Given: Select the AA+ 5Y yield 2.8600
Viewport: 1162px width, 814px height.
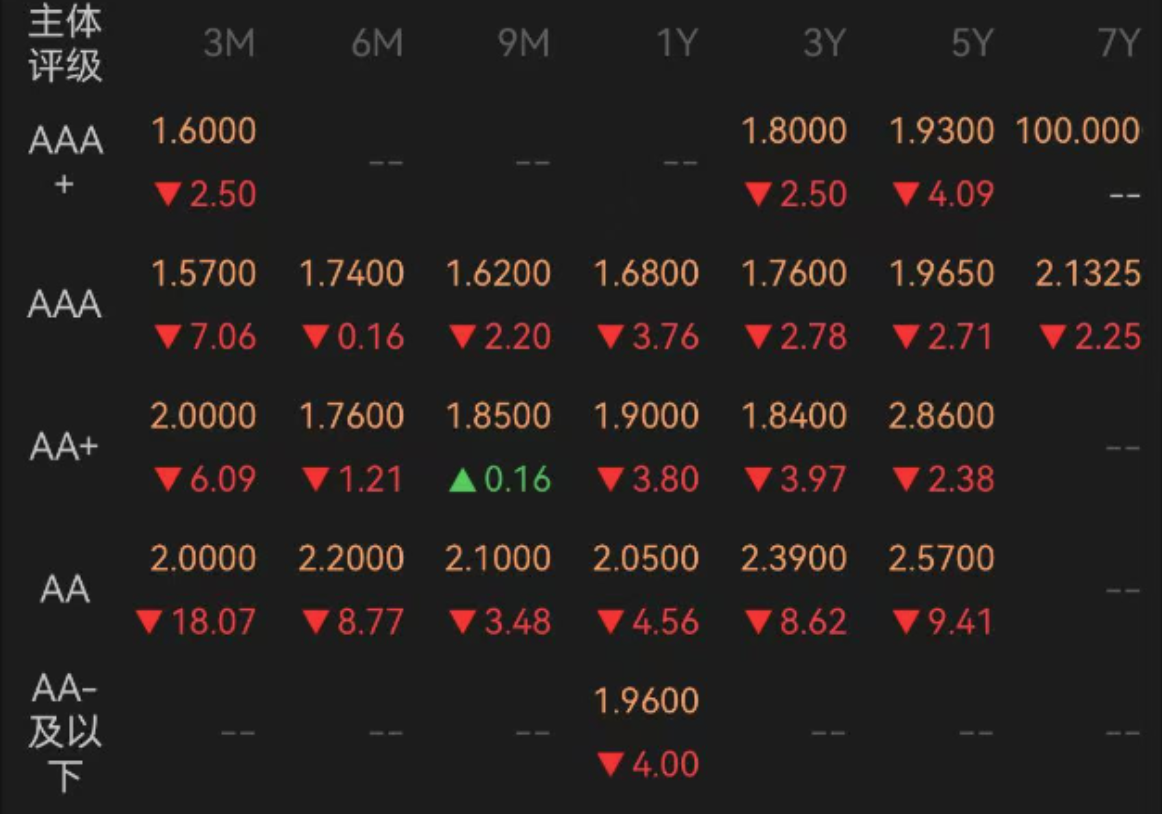Looking at the screenshot, I should (x=941, y=416).
